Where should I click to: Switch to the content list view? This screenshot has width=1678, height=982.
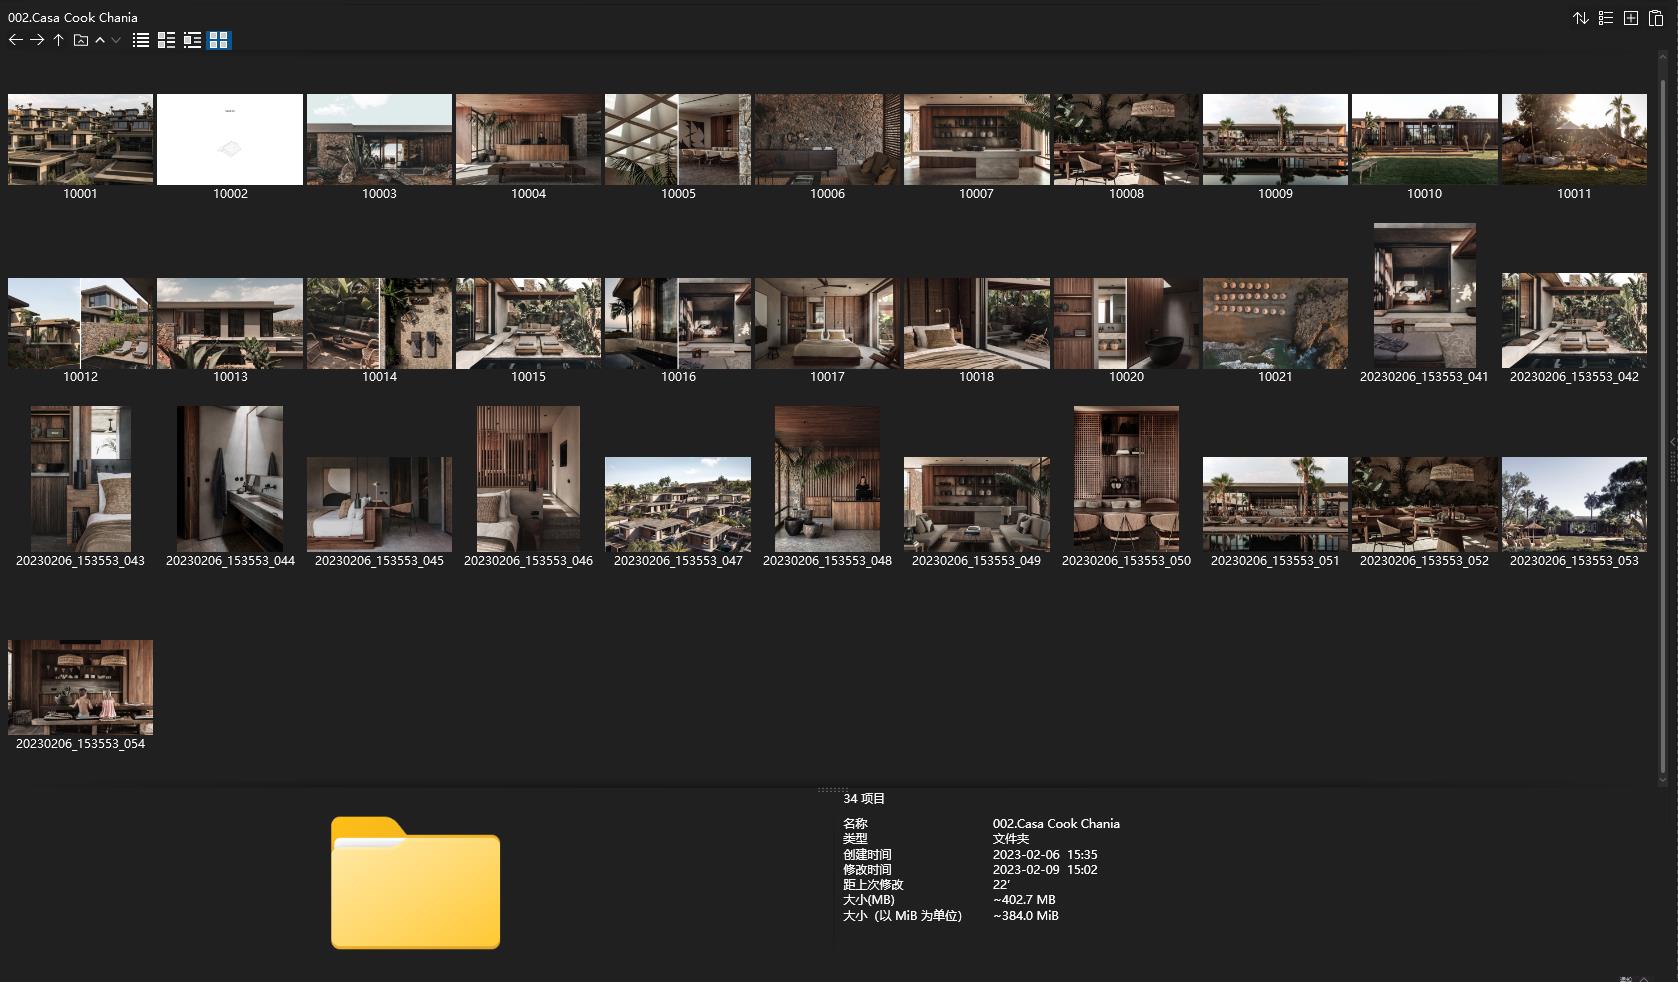tap(193, 40)
